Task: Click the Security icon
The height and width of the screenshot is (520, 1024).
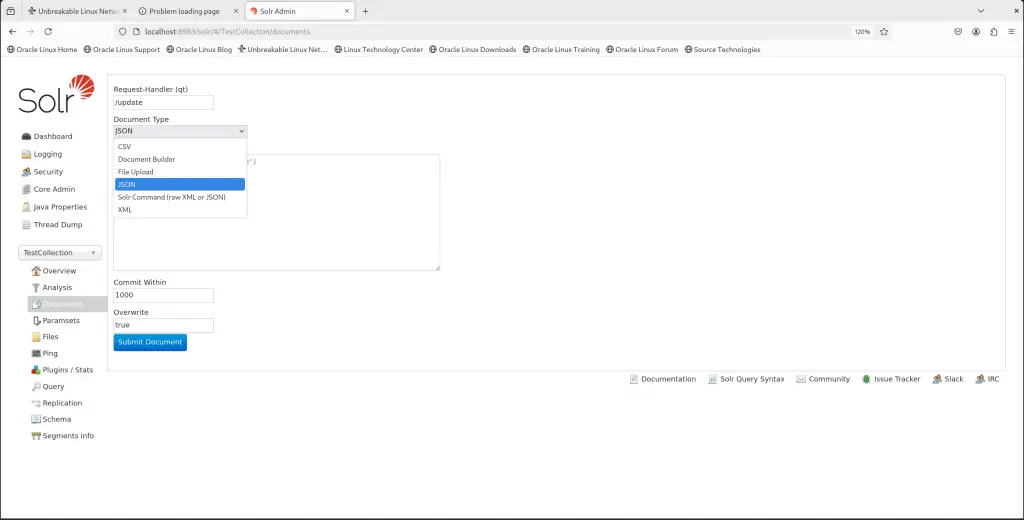Action: pyautogui.click(x=26, y=172)
